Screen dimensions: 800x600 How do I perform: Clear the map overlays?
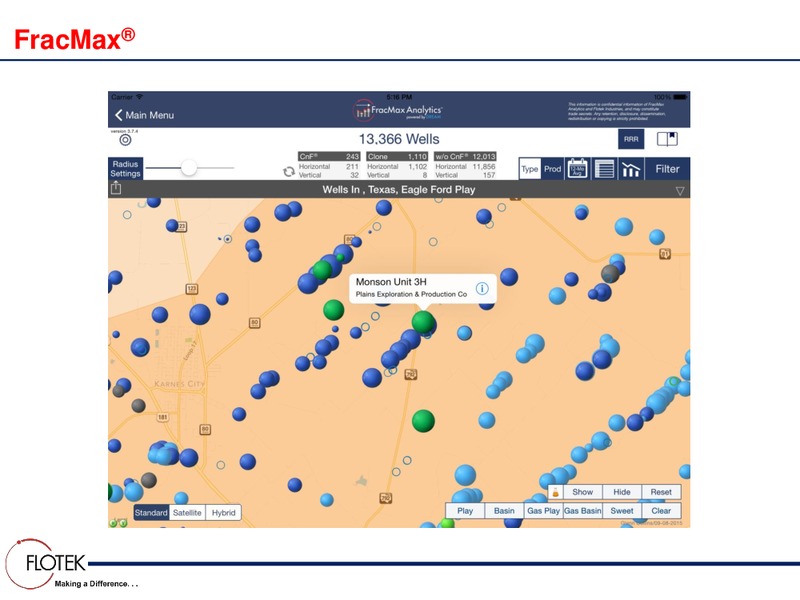click(661, 511)
